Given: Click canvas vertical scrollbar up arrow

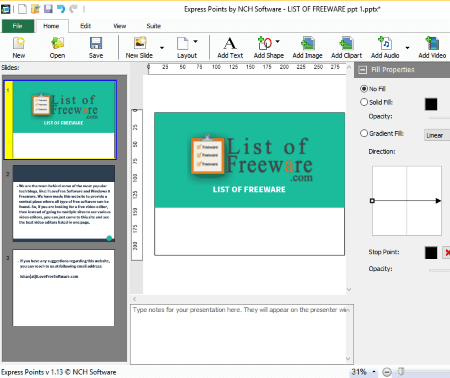Looking at the screenshot, I should pos(349,67).
